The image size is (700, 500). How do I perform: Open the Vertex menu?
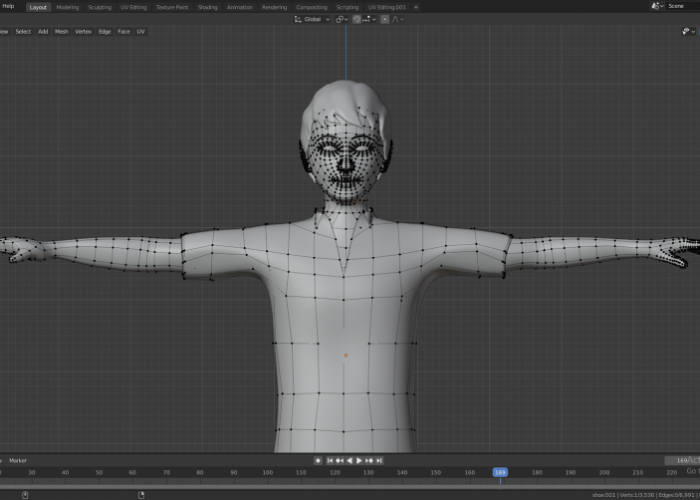point(83,31)
